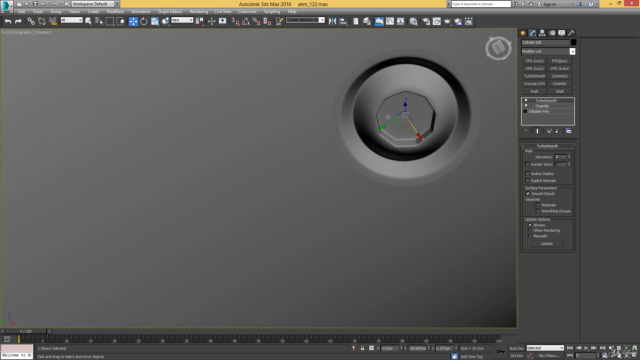
Task: Click the Iterations spinner arrows
Action: click(569, 157)
